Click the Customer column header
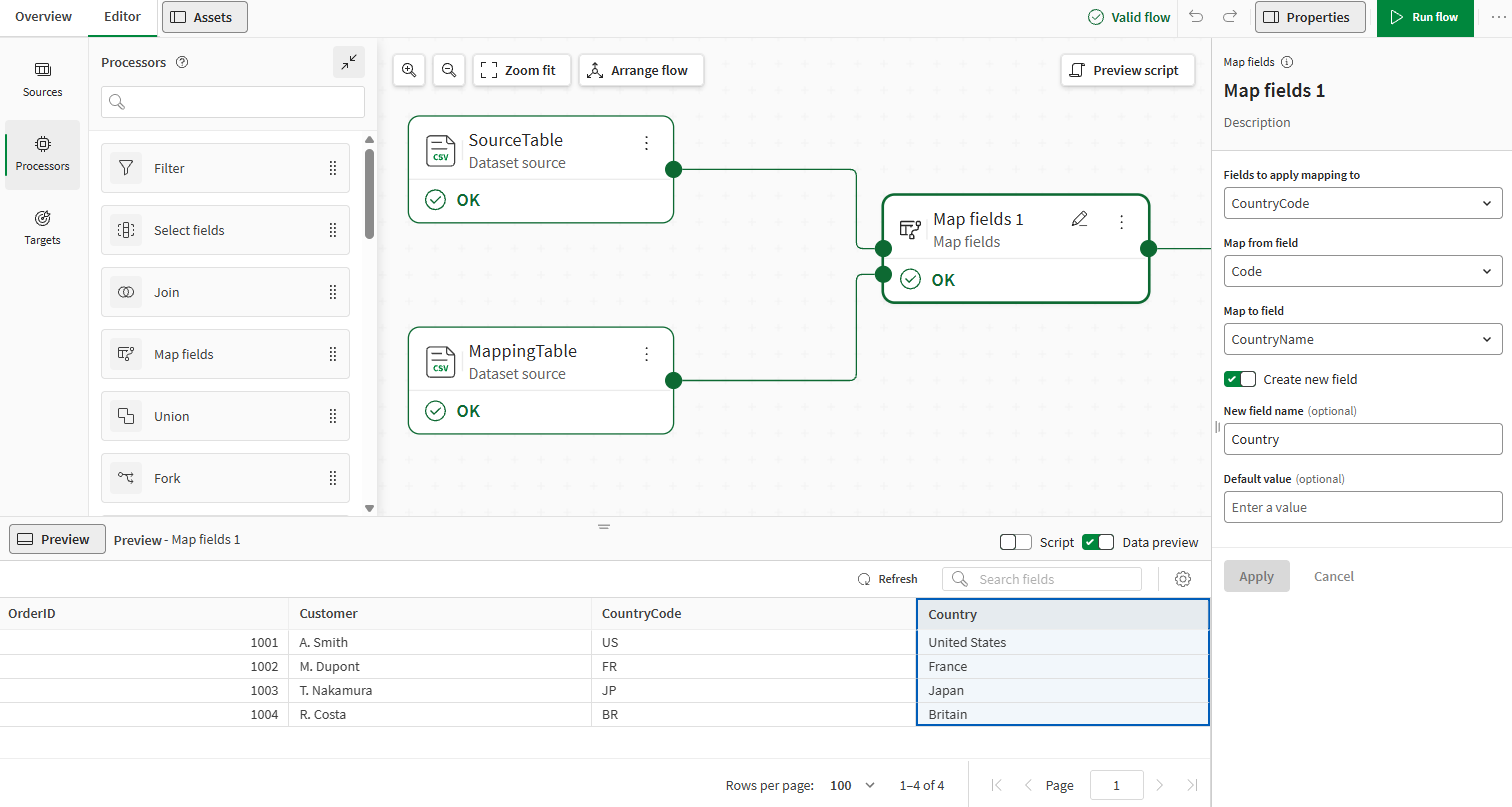 [x=439, y=614]
